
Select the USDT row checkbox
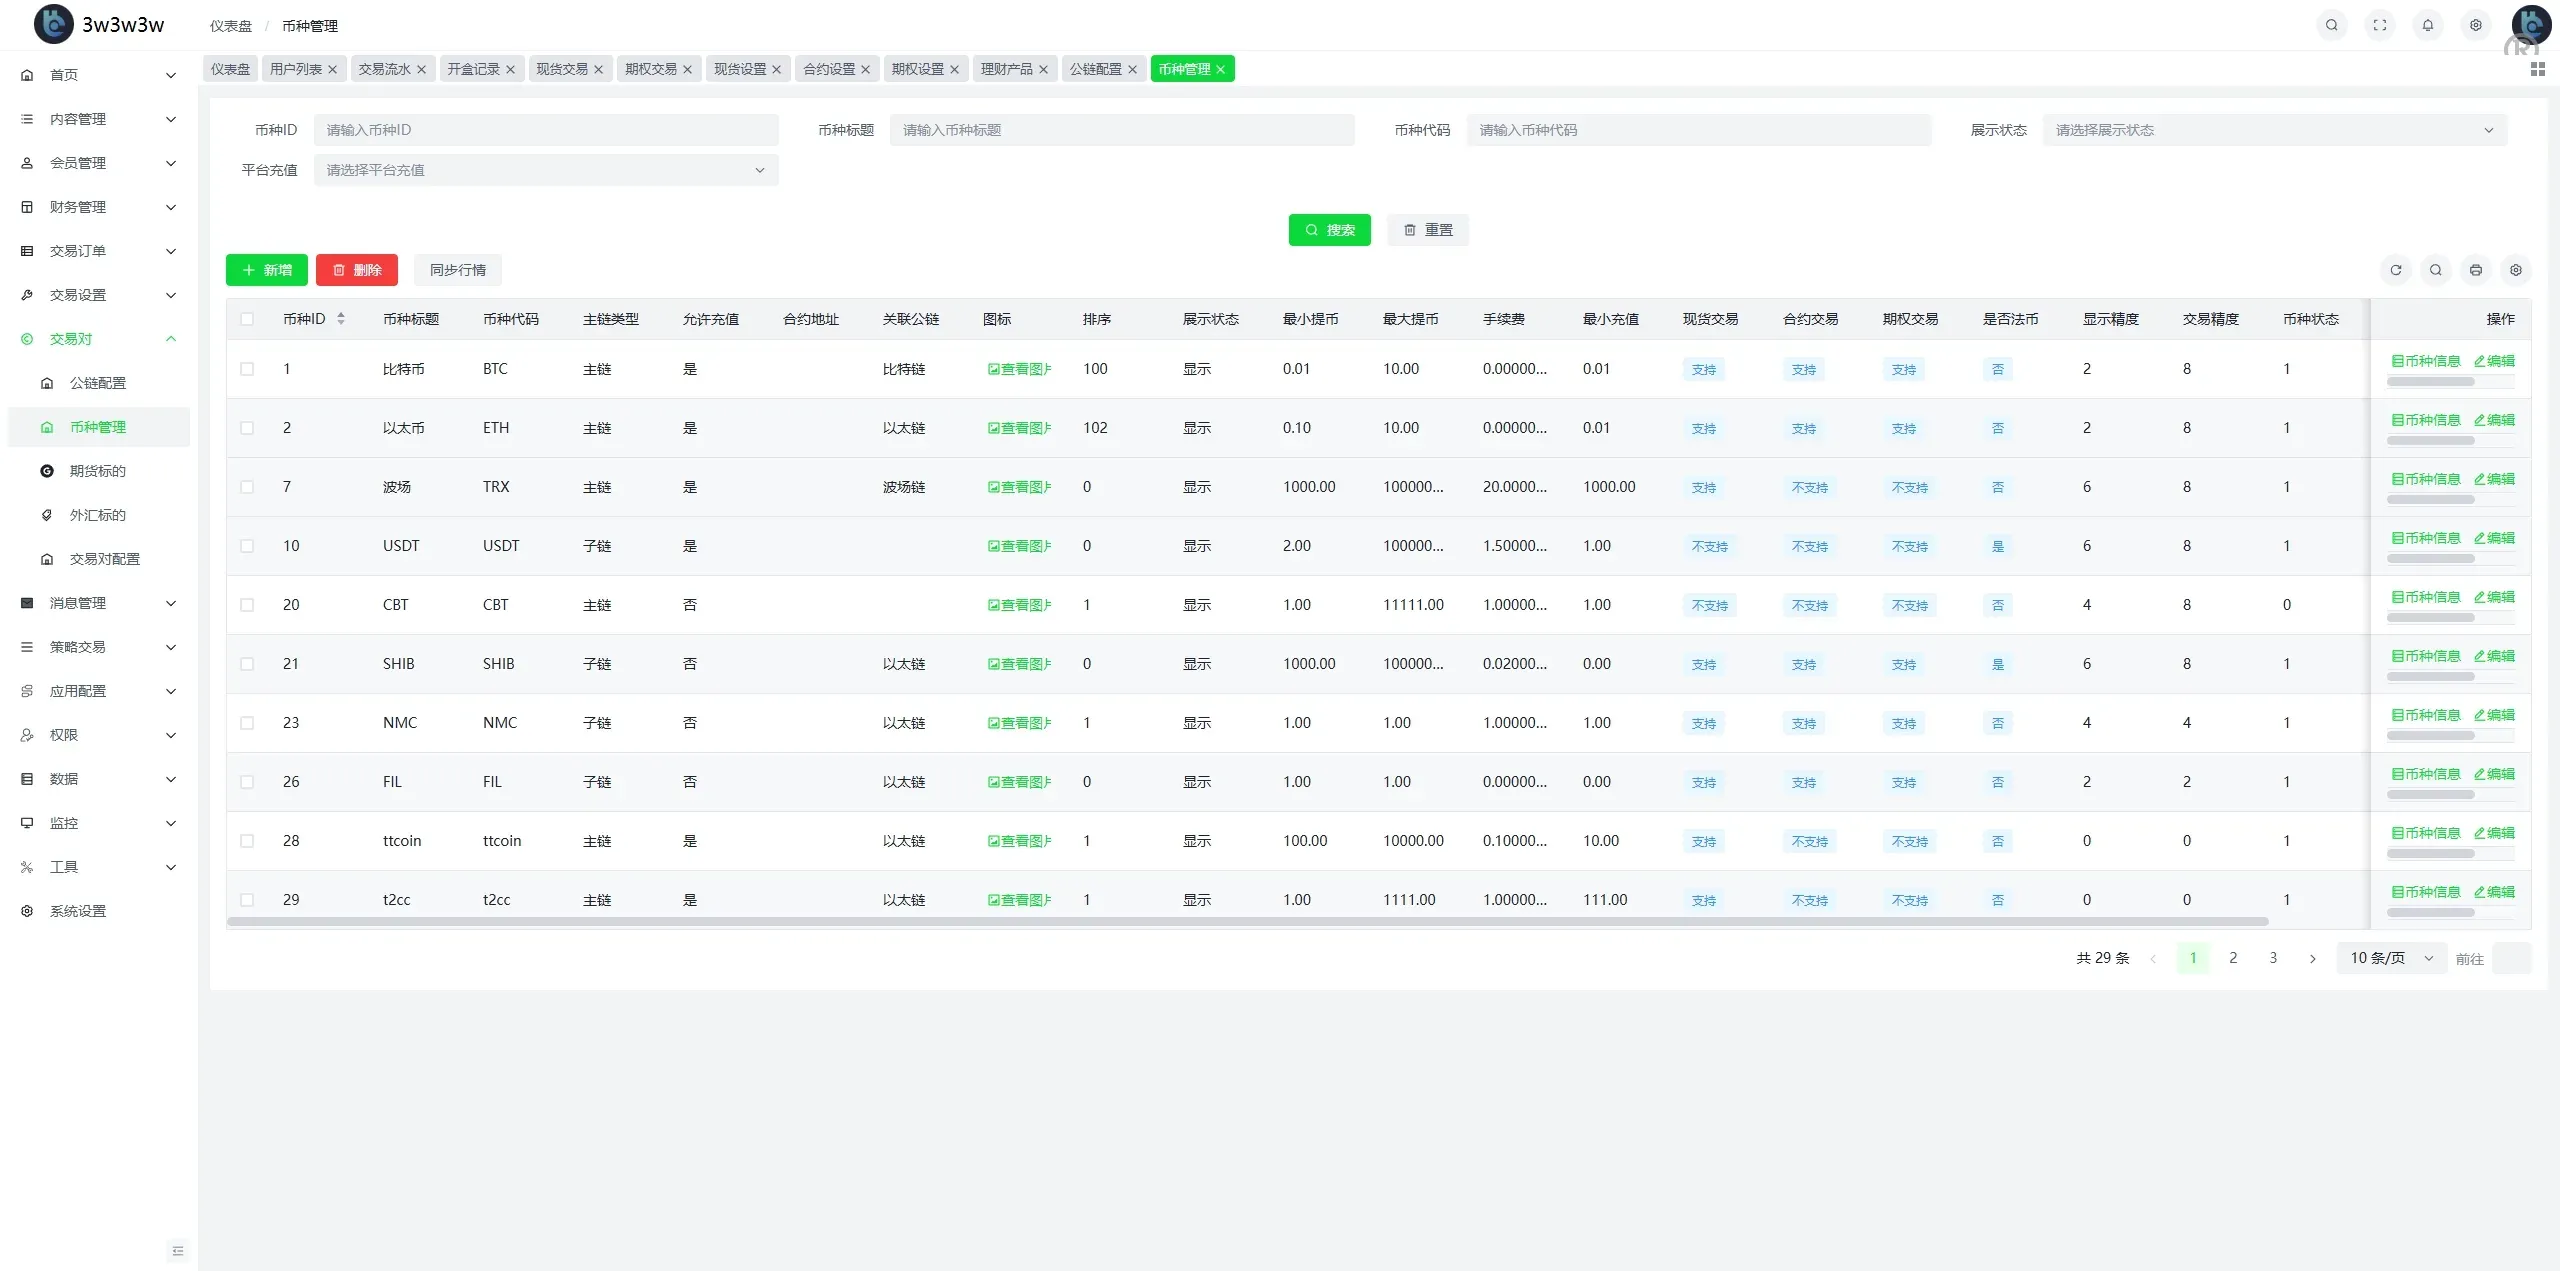pyautogui.click(x=247, y=546)
